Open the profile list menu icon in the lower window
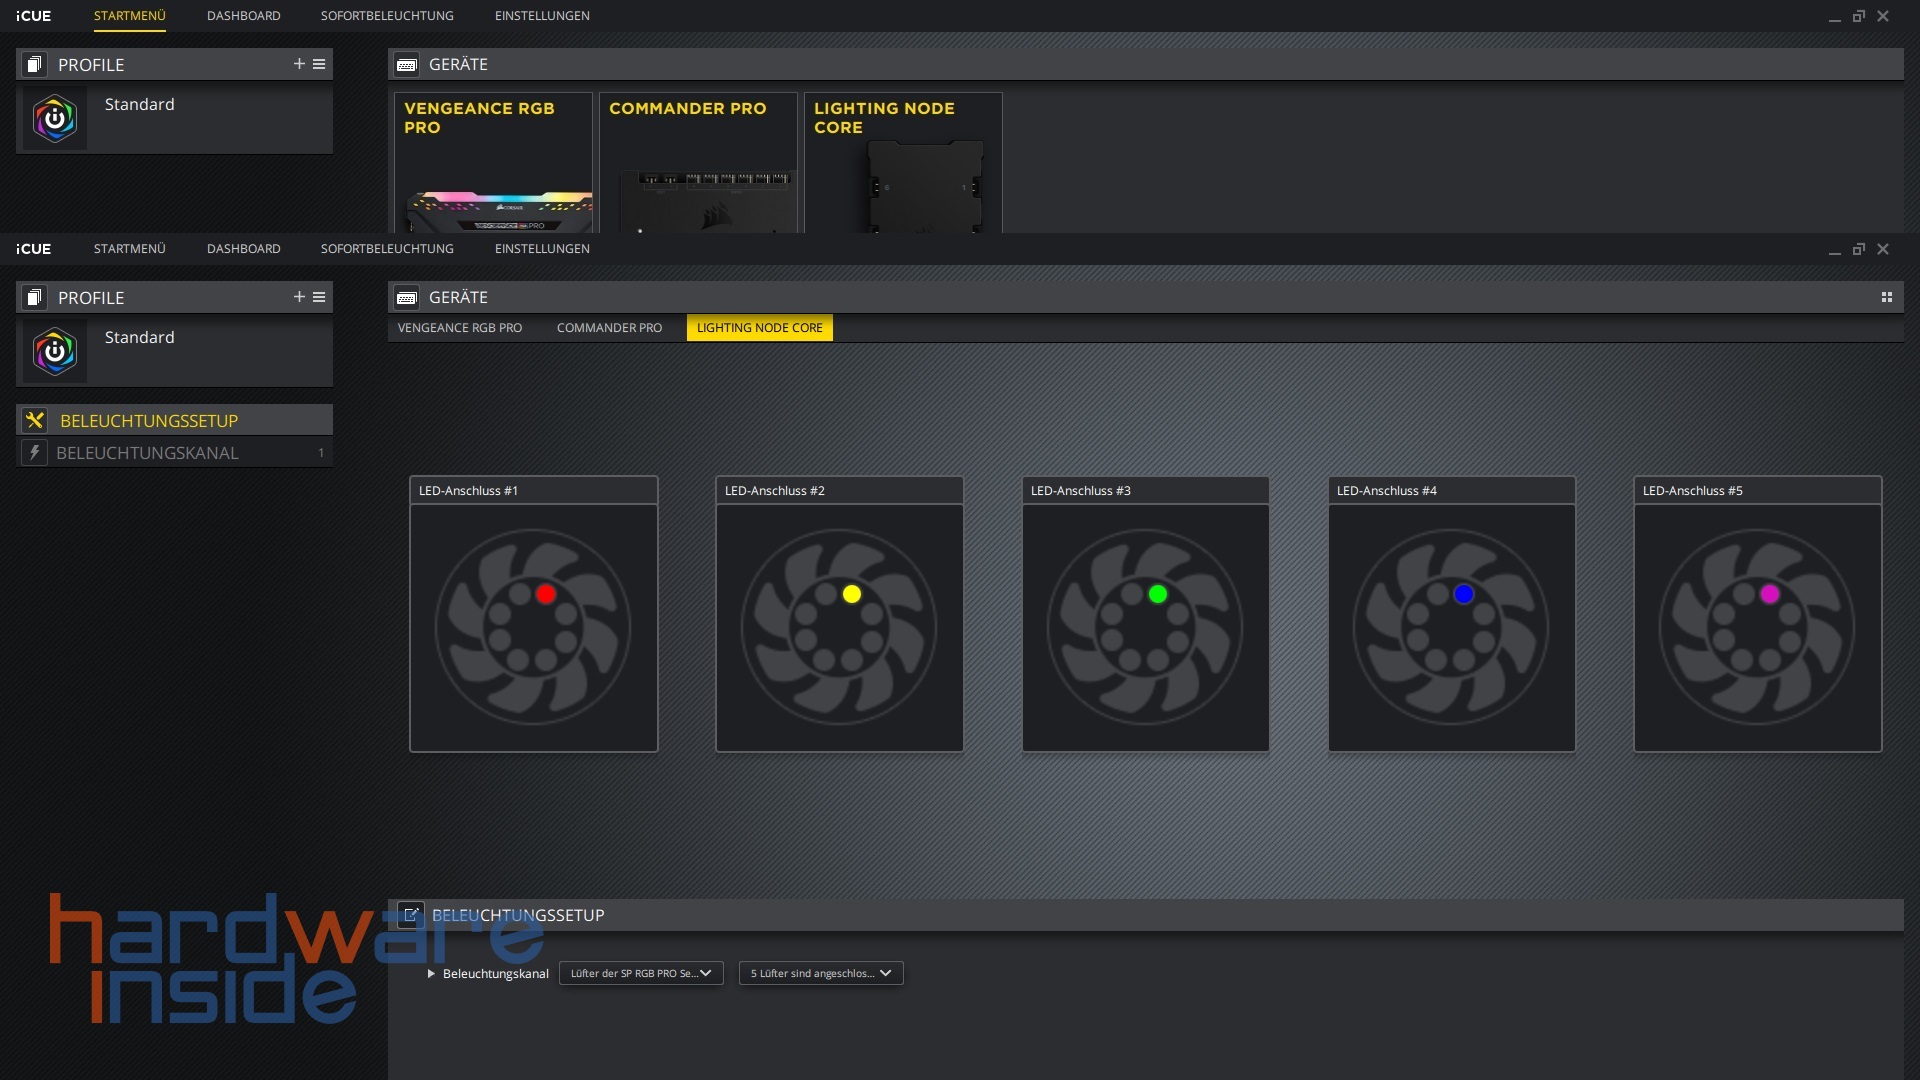This screenshot has height=1080, width=1920. [x=319, y=297]
